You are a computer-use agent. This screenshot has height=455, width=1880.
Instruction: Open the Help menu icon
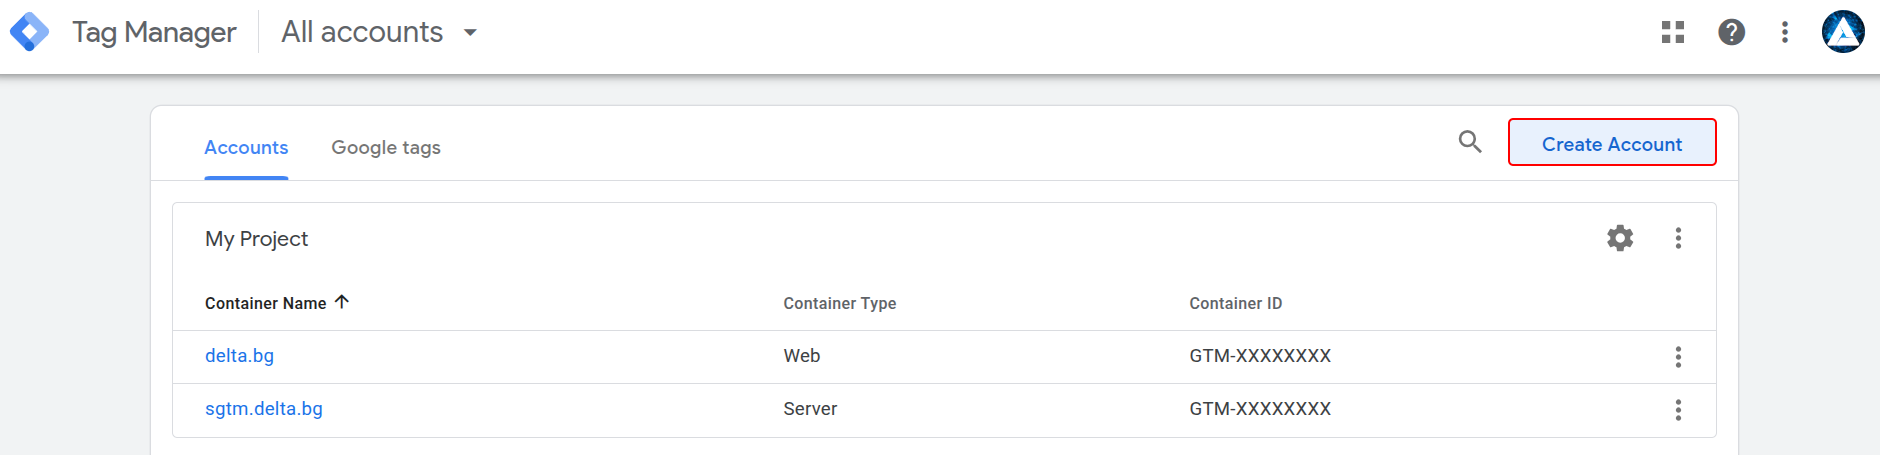1731,32
